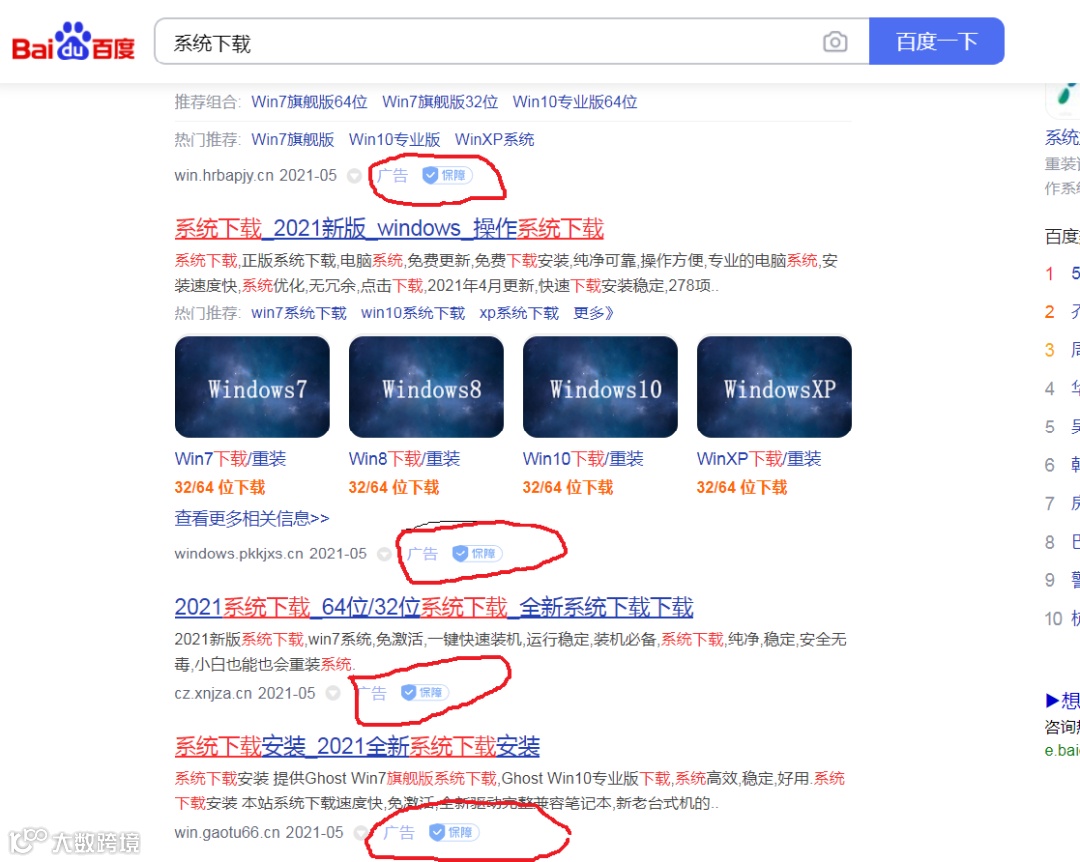Screen dimensions: 1080x862
Task: Open result 2021系统下载_64位/32位系统下载
Action: (434, 607)
